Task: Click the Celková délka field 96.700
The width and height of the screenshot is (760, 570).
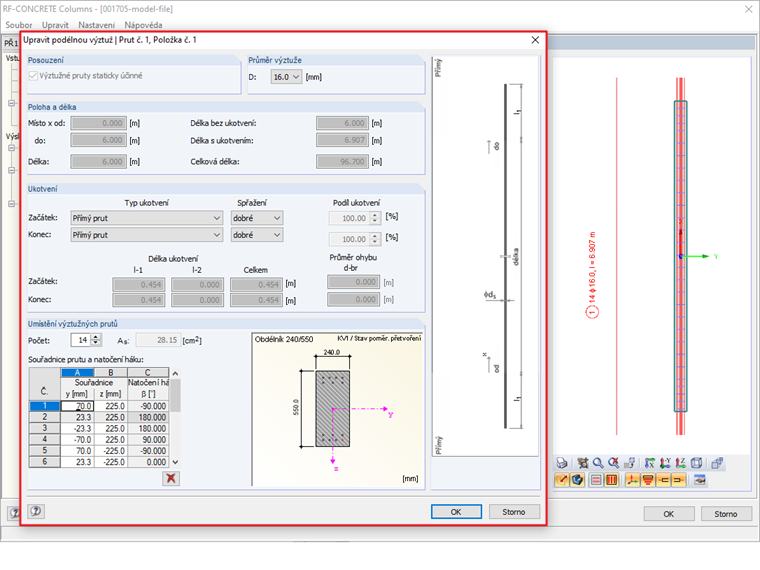Action: (x=342, y=161)
